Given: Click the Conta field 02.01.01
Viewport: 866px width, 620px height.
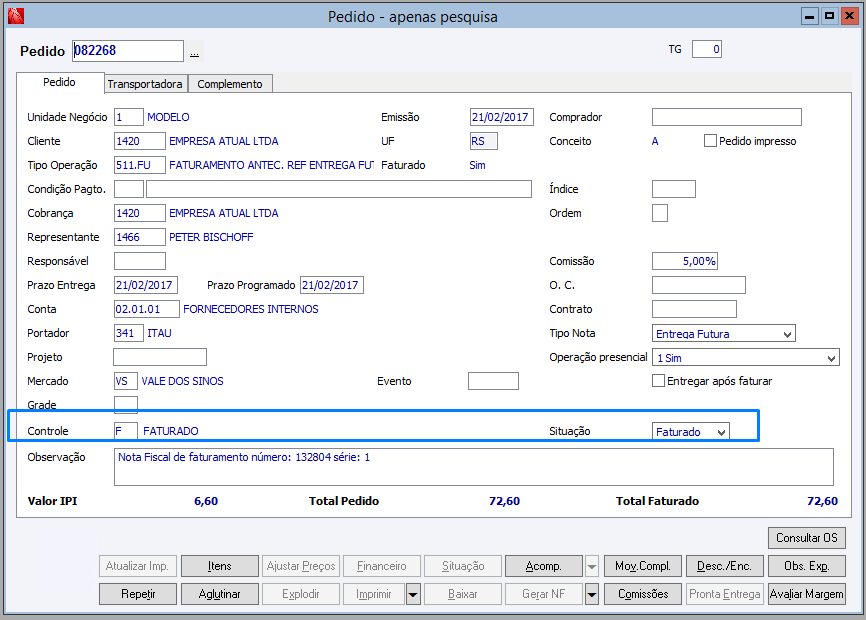Looking at the screenshot, I should click(147, 309).
